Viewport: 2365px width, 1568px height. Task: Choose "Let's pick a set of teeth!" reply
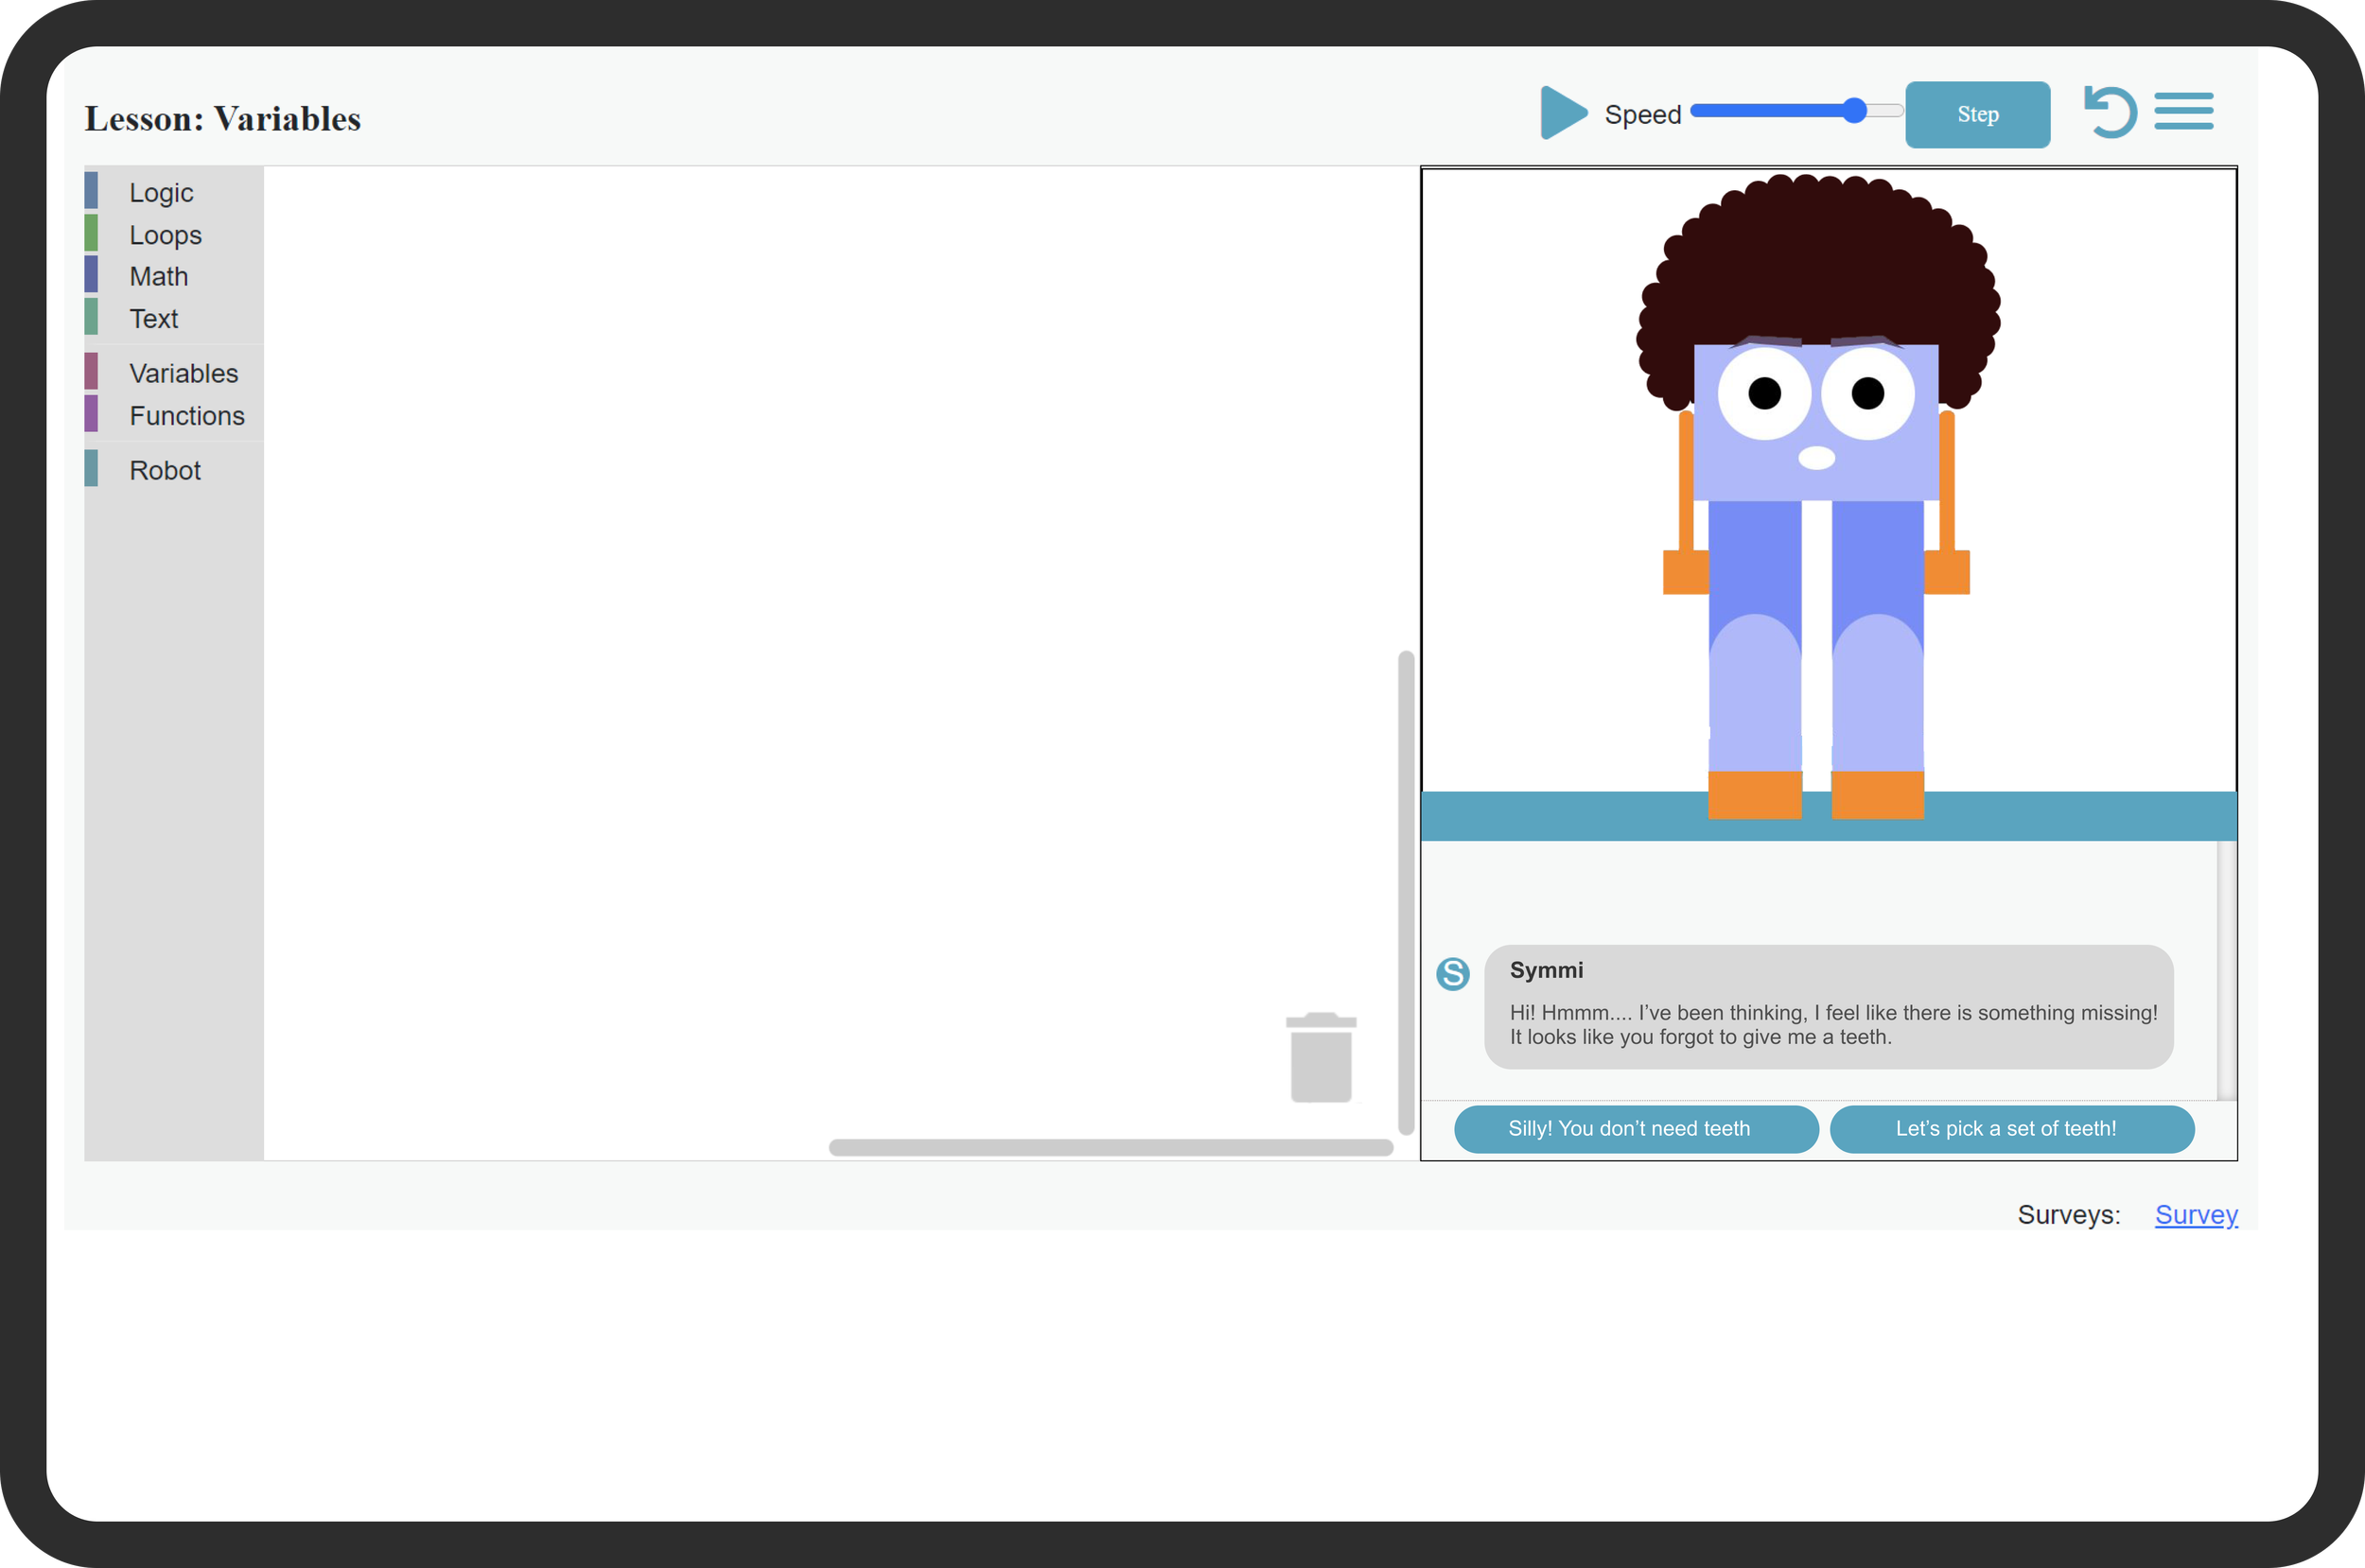pos(2011,1129)
